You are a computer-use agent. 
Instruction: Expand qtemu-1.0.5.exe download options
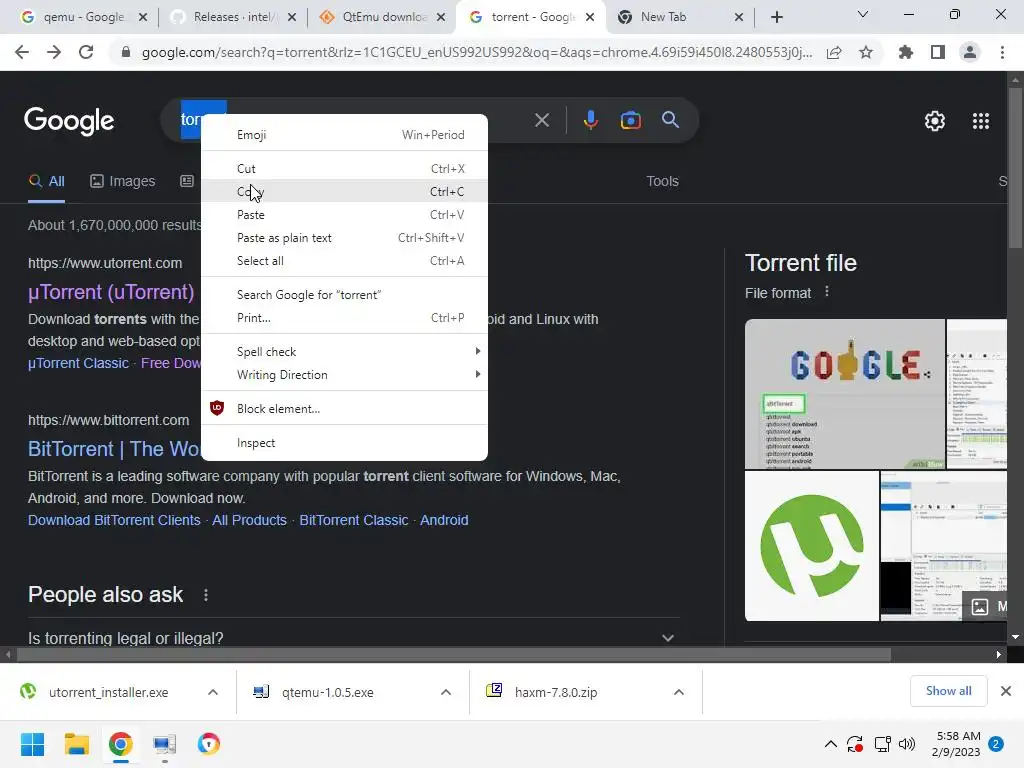(x=446, y=692)
